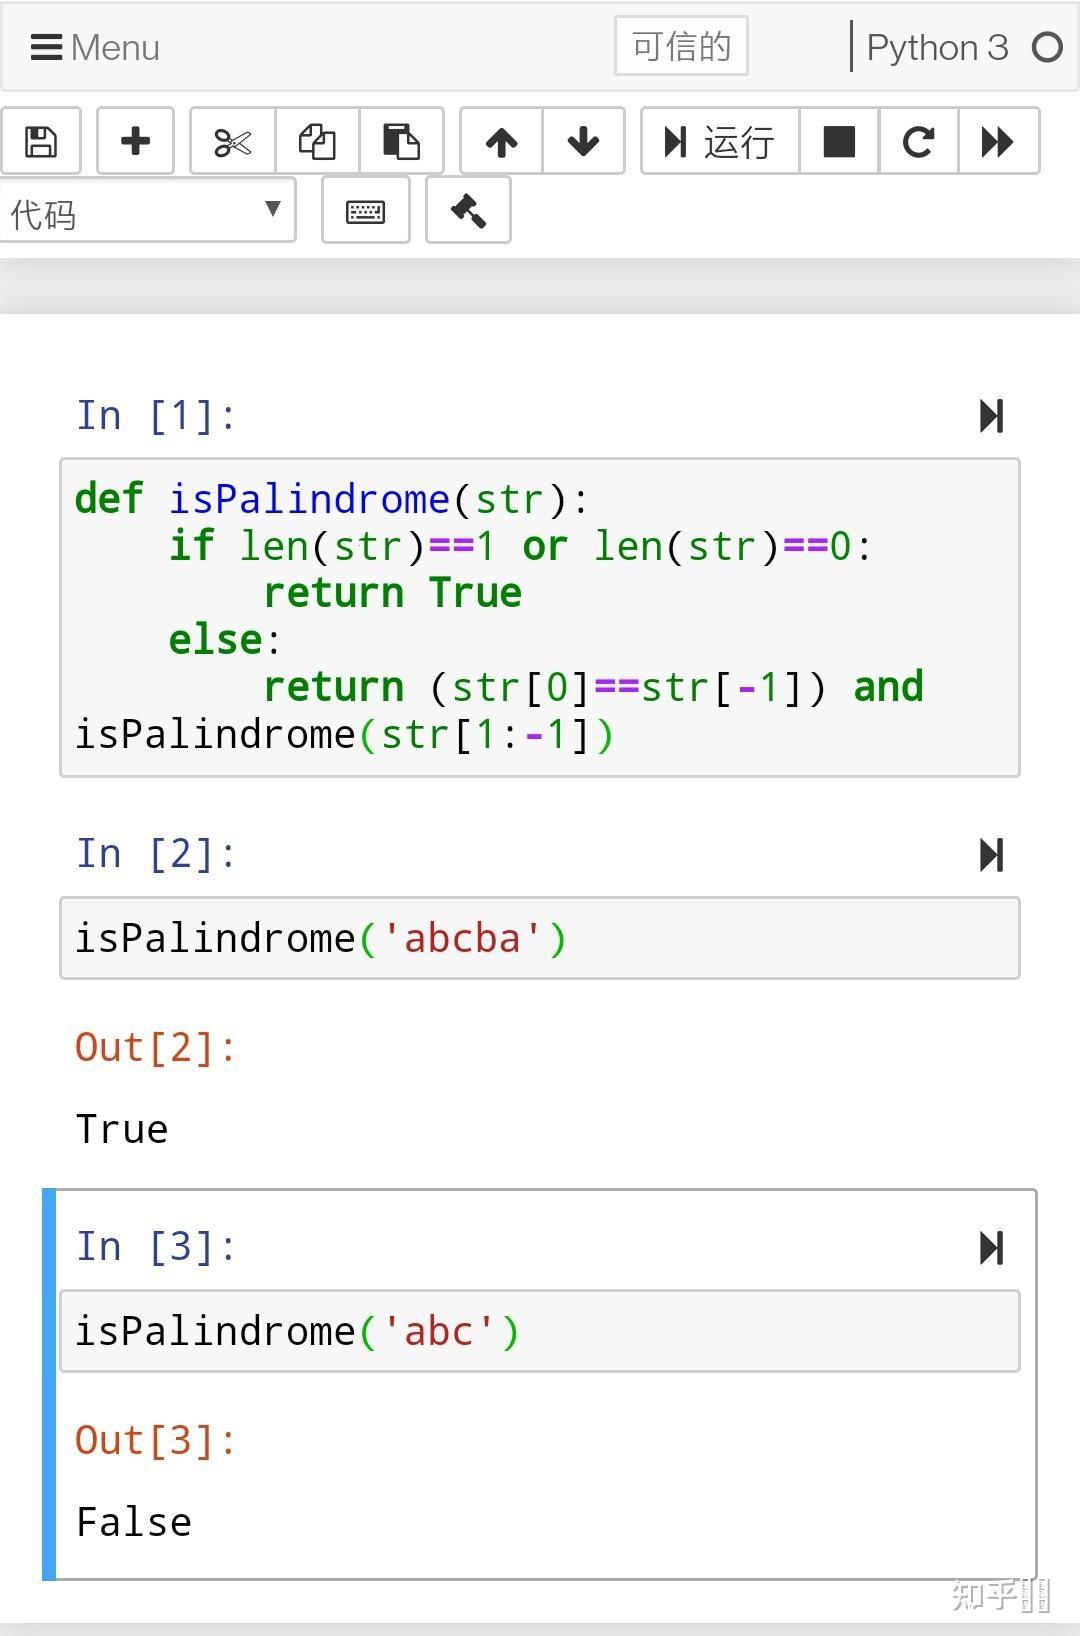Move selected cell down
Image resolution: width=1080 pixels, height=1636 pixels.
584,141
